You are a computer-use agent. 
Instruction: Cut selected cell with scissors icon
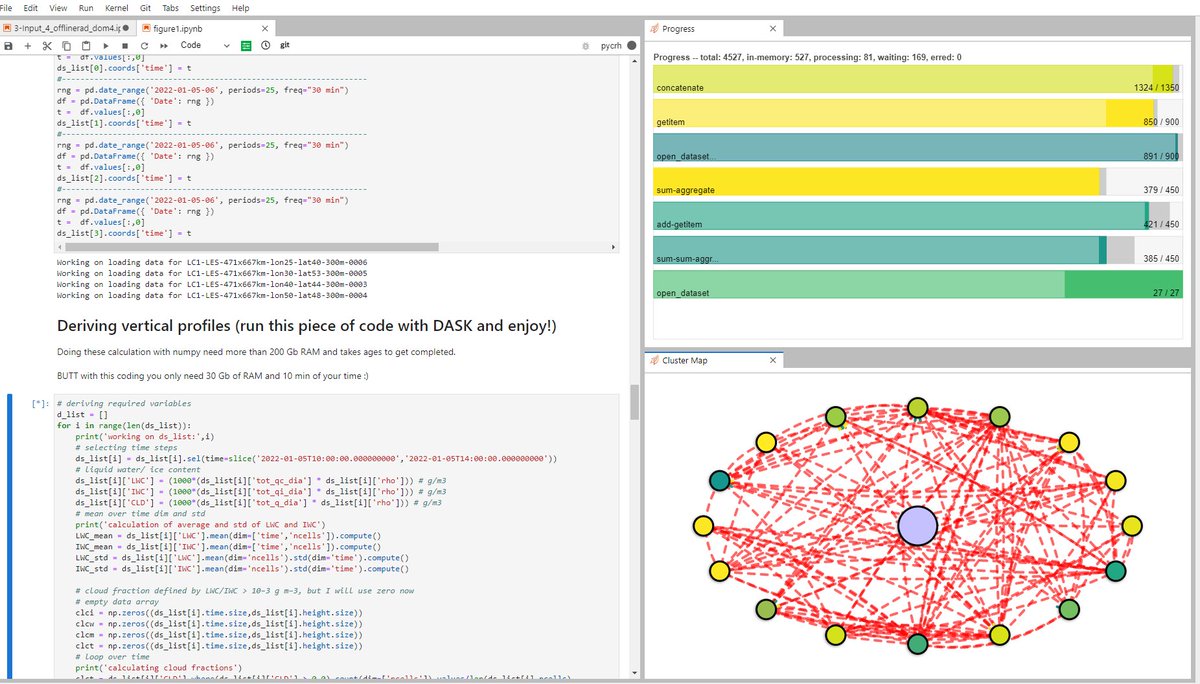pos(47,46)
